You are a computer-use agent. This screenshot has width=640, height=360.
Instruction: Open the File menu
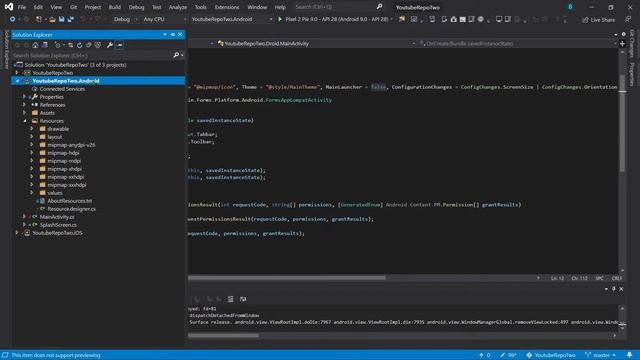pyautogui.click(x=22, y=7)
